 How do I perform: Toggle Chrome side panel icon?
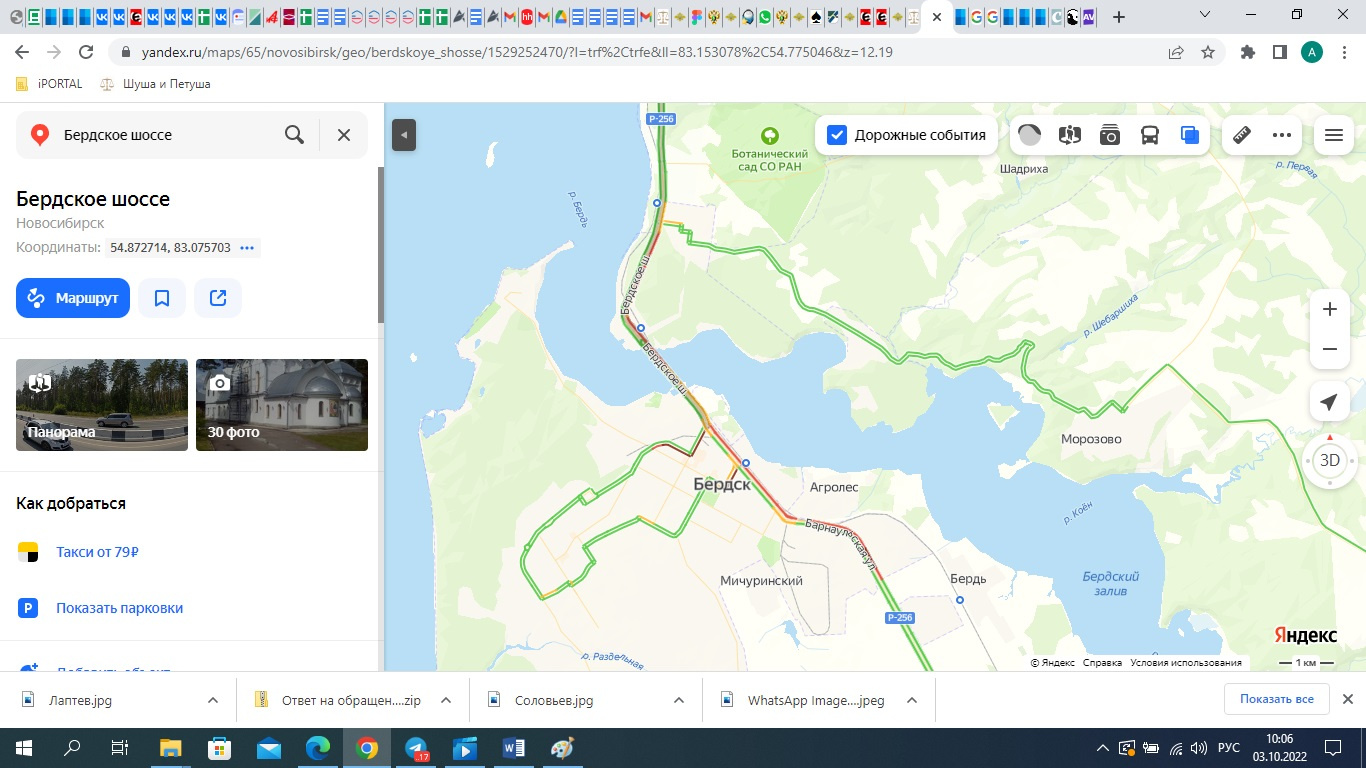click(x=1279, y=52)
